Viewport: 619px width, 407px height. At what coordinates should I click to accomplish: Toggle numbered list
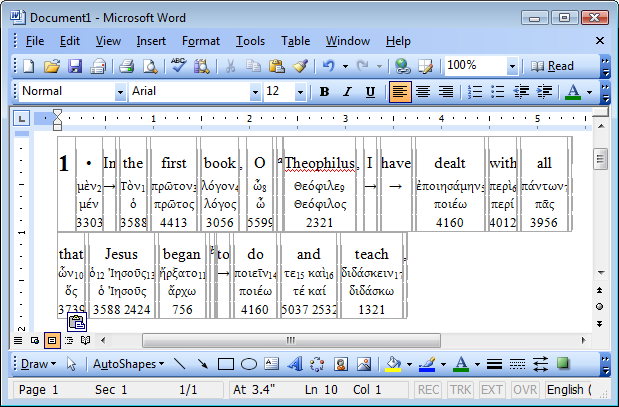click(x=475, y=92)
